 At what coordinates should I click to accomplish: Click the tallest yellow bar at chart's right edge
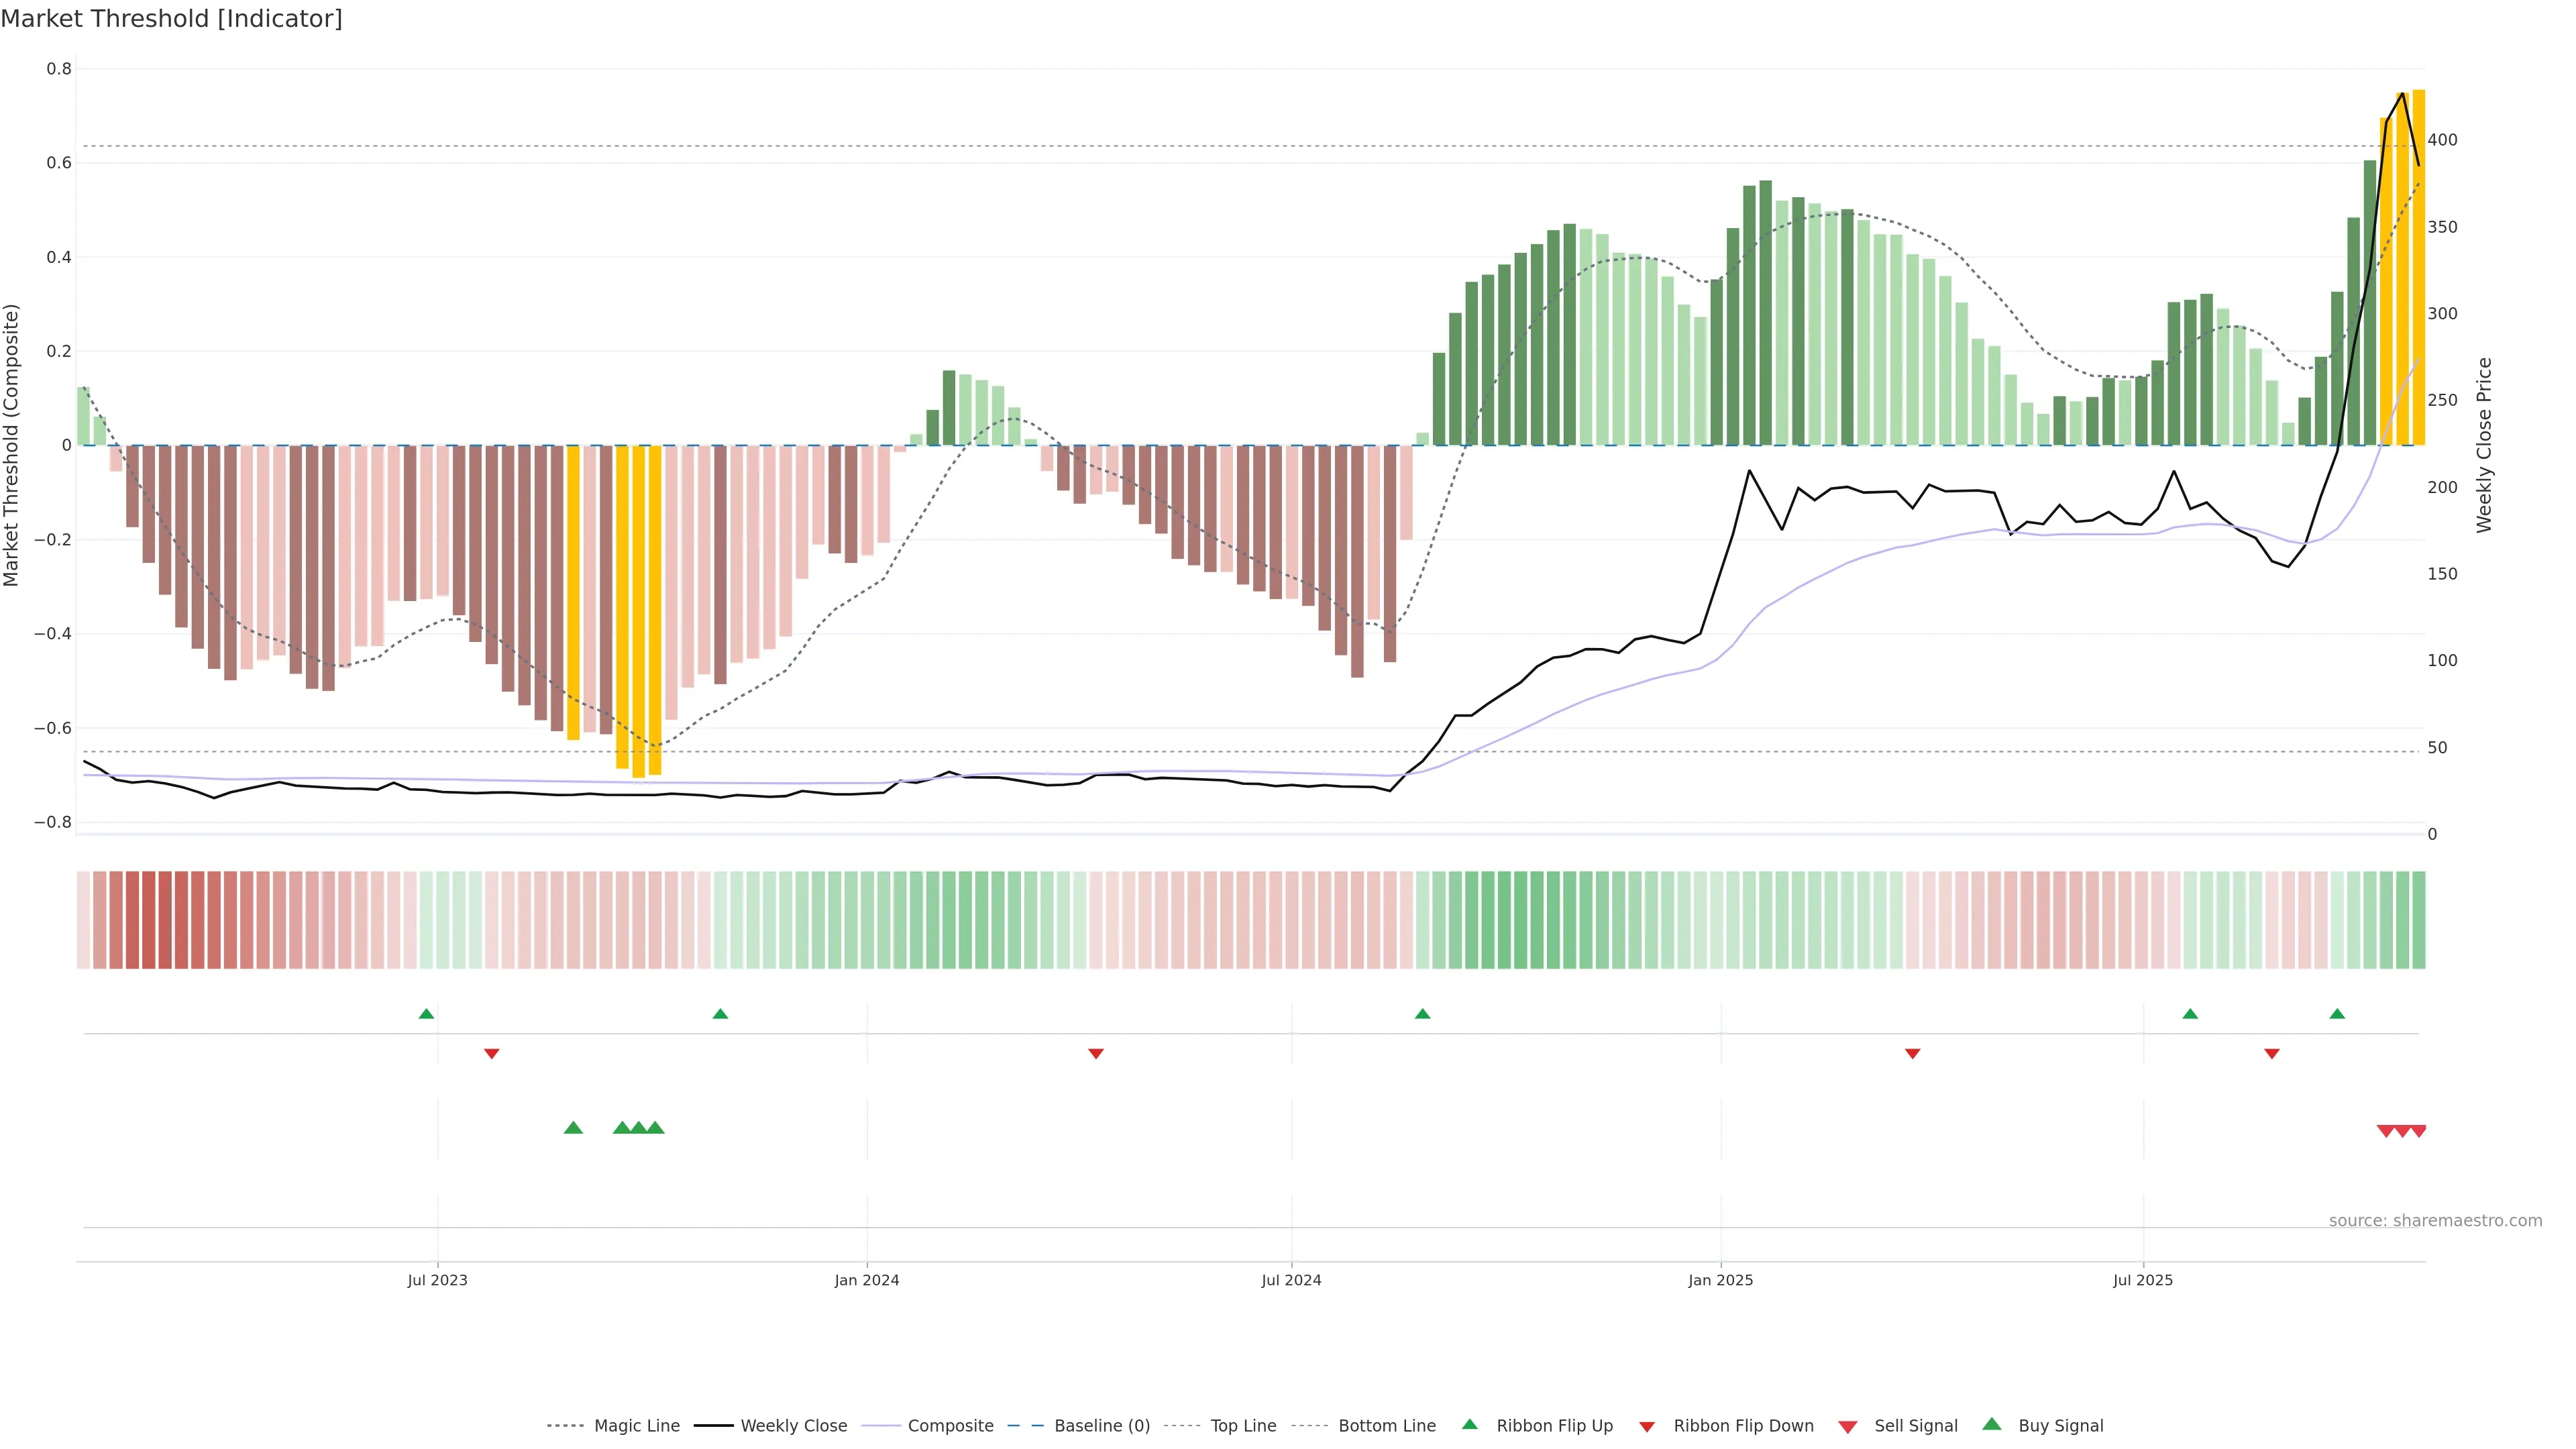2418,268
